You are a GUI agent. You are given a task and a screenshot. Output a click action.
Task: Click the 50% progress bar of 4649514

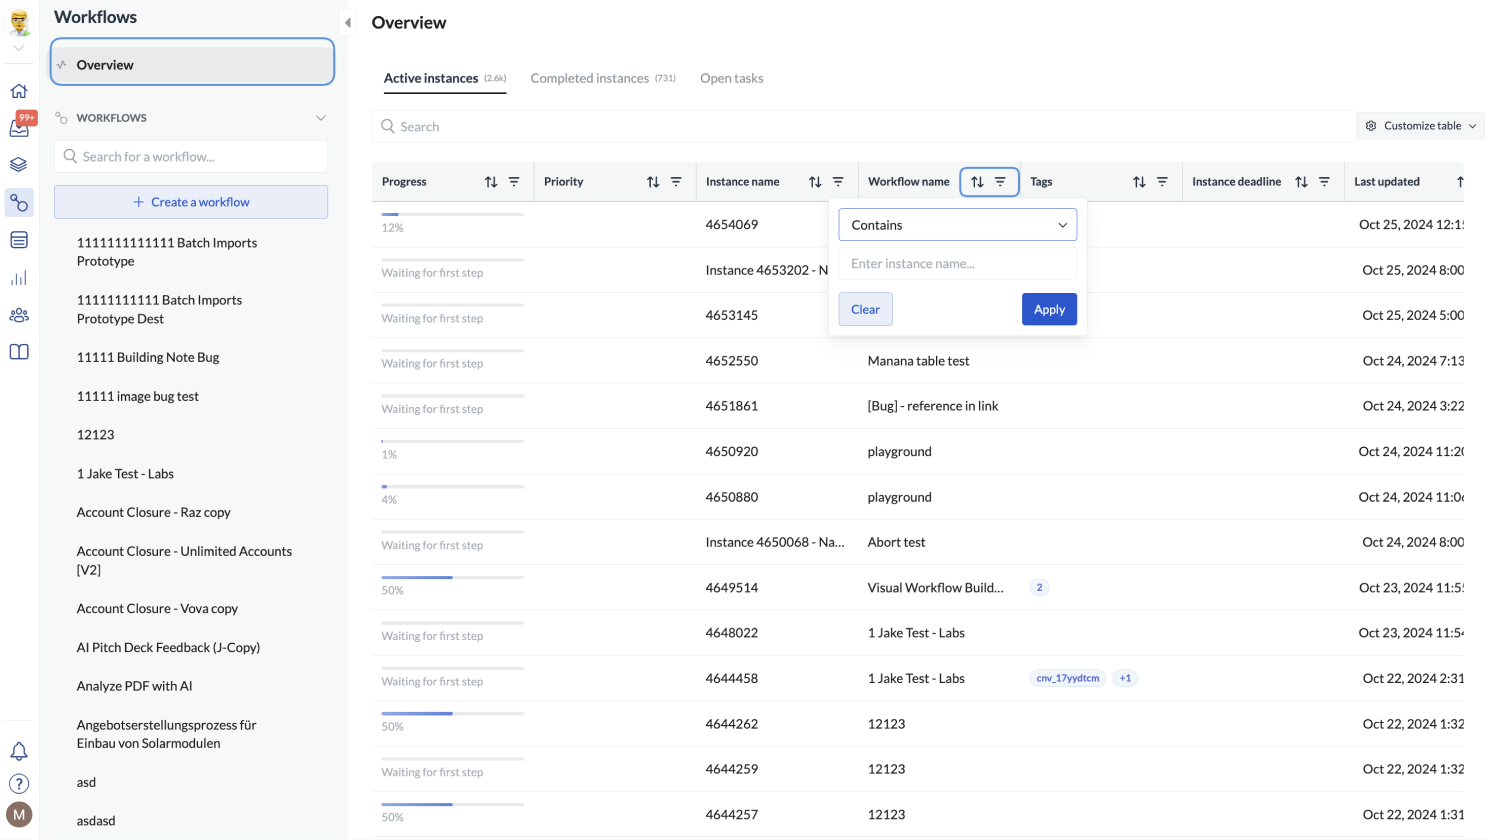[452, 577]
